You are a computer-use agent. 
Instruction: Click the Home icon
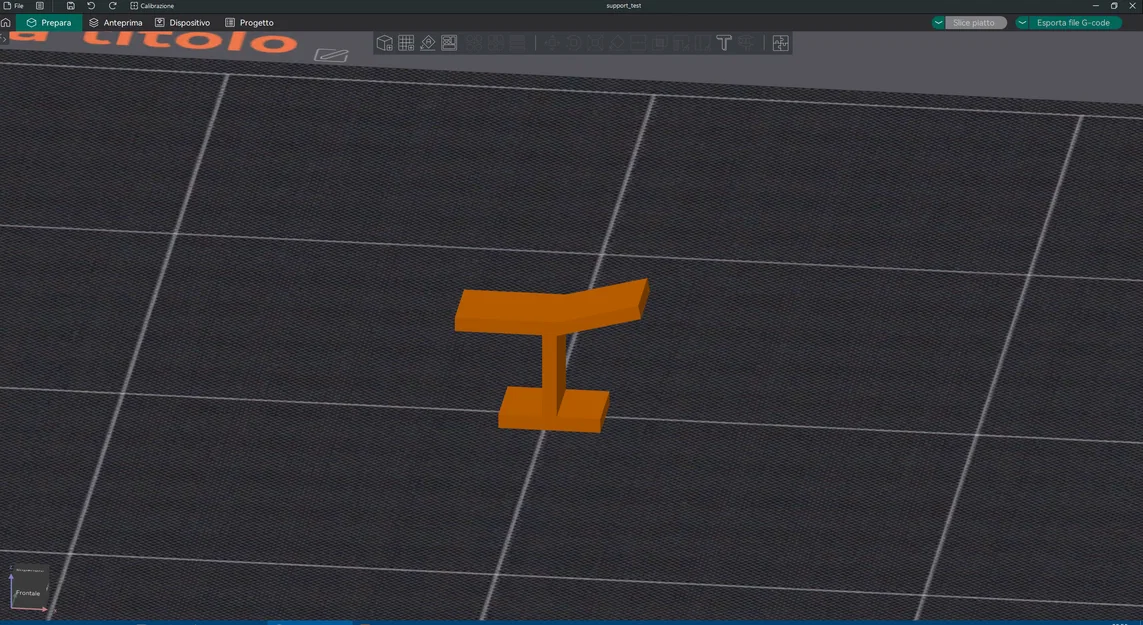point(7,22)
